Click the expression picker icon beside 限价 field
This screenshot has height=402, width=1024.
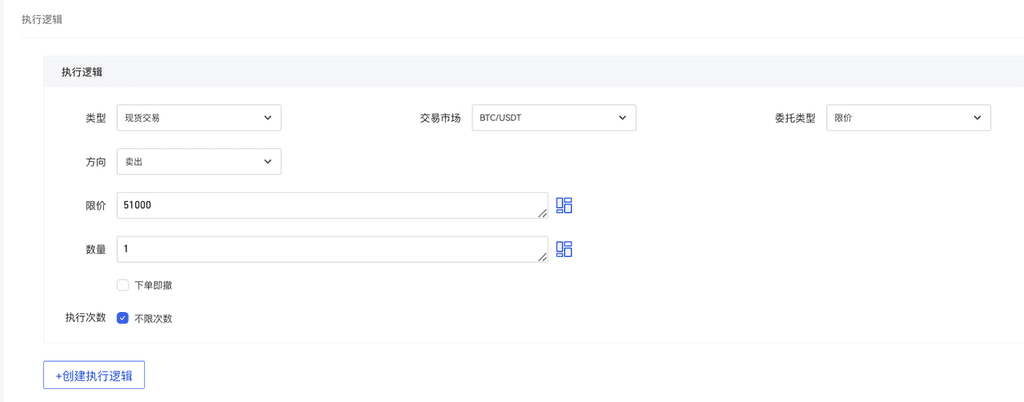(564, 206)
